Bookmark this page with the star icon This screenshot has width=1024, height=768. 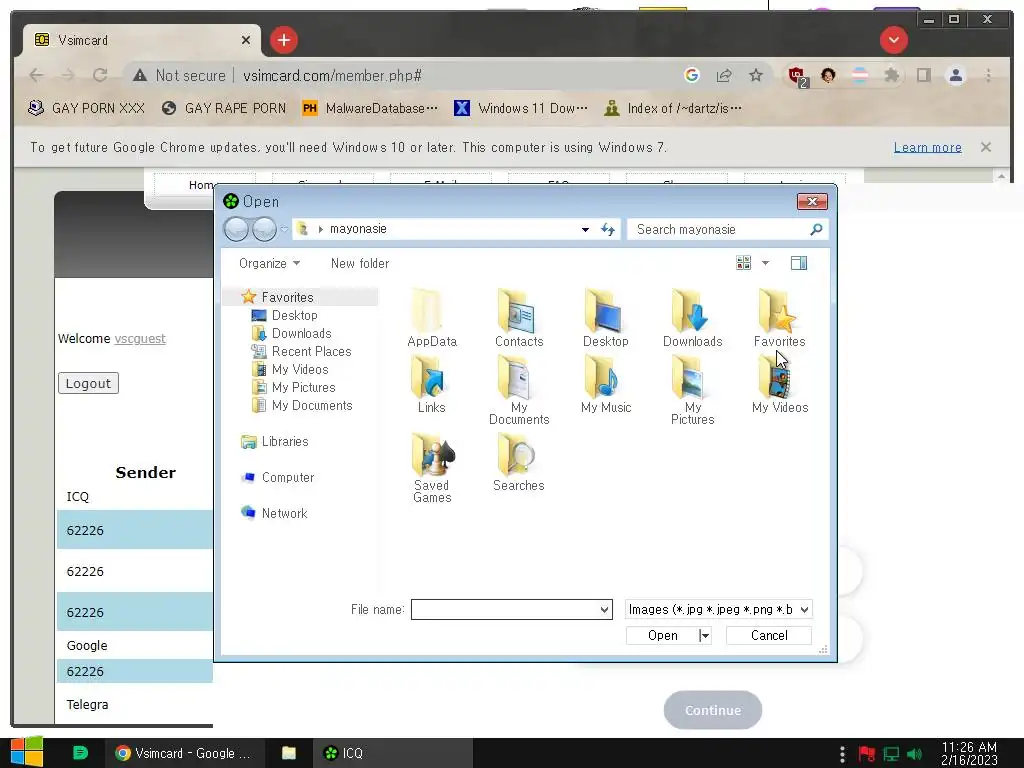pyautogui.click(x=756, y=75)
